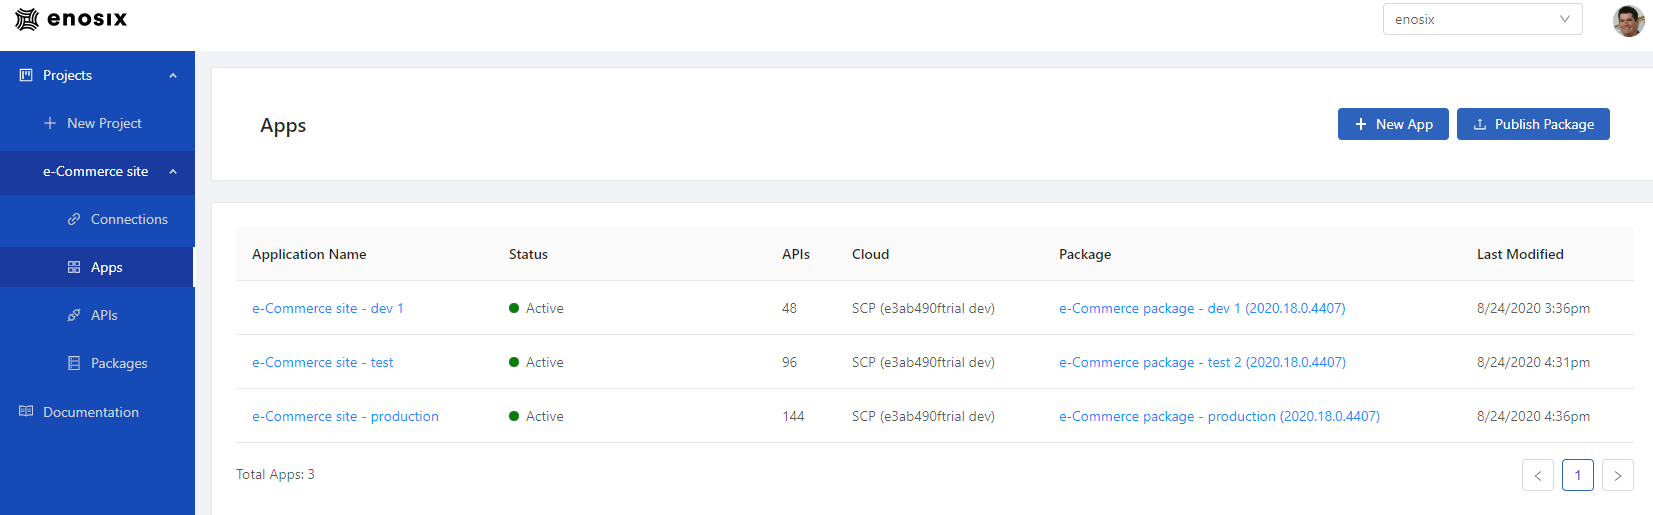Open the APIs icon in sidebar
The height and width of the screenshot is (515, 1653).
74,315
